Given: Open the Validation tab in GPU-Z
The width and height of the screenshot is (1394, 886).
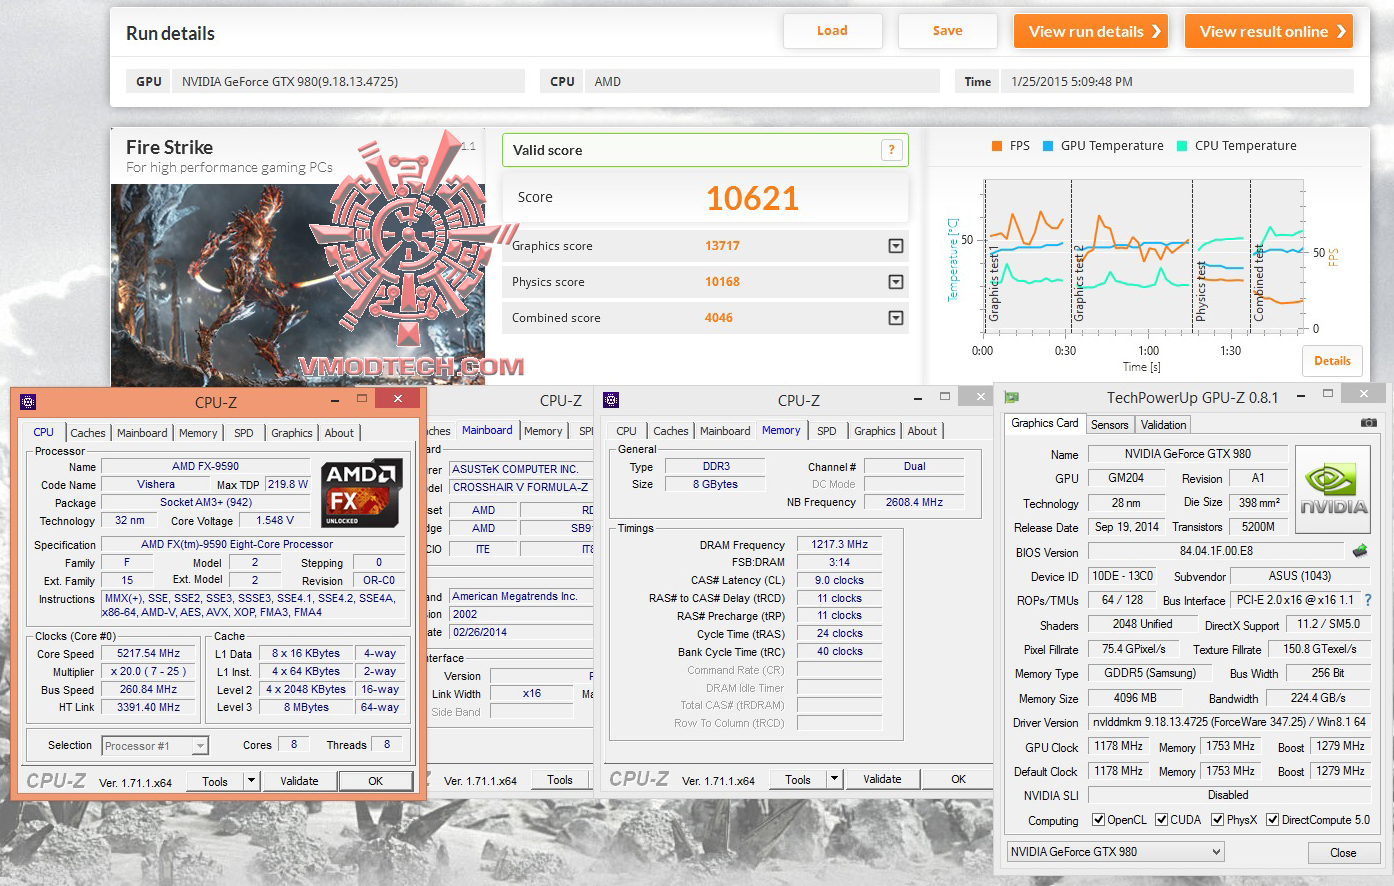Looking at the screenshot, I should 1163,425.
